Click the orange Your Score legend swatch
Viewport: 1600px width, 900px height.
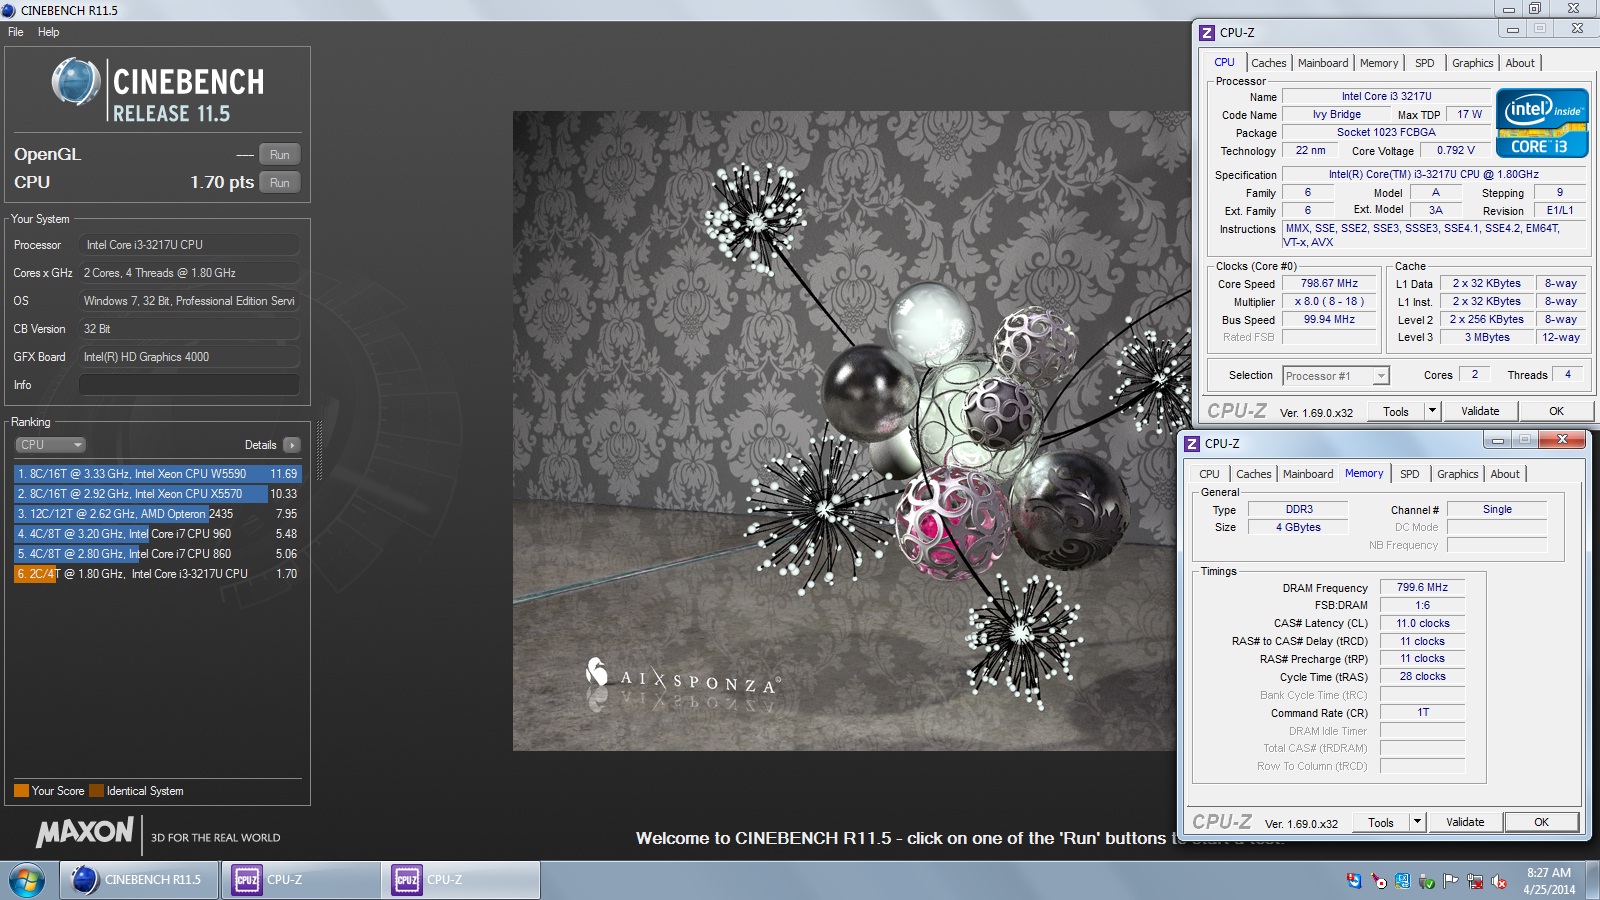point(21,791)
